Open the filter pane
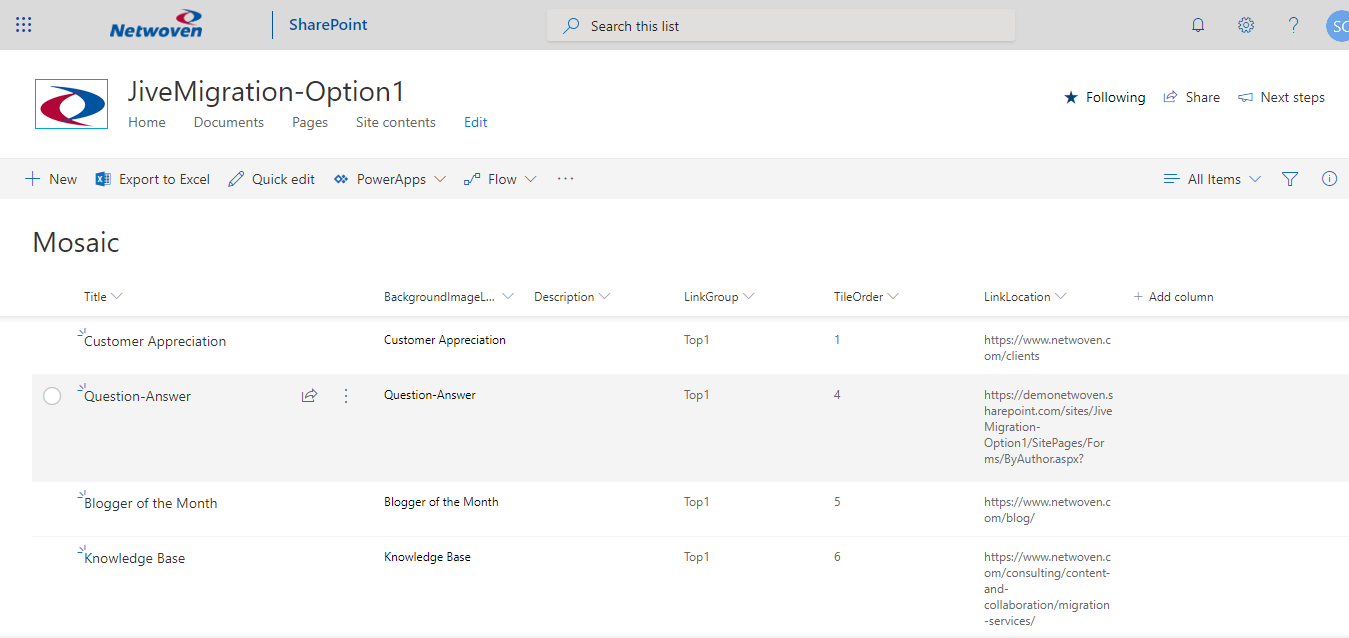 [x=1289, y=178]
